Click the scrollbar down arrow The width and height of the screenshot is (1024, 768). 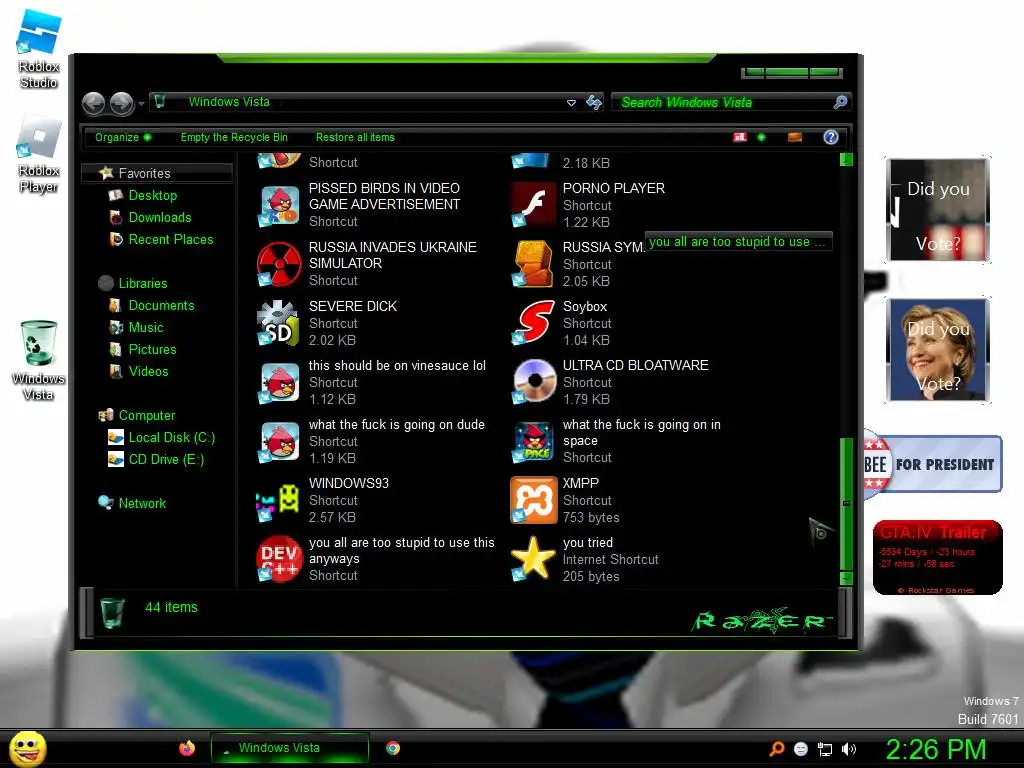point(846,578)
